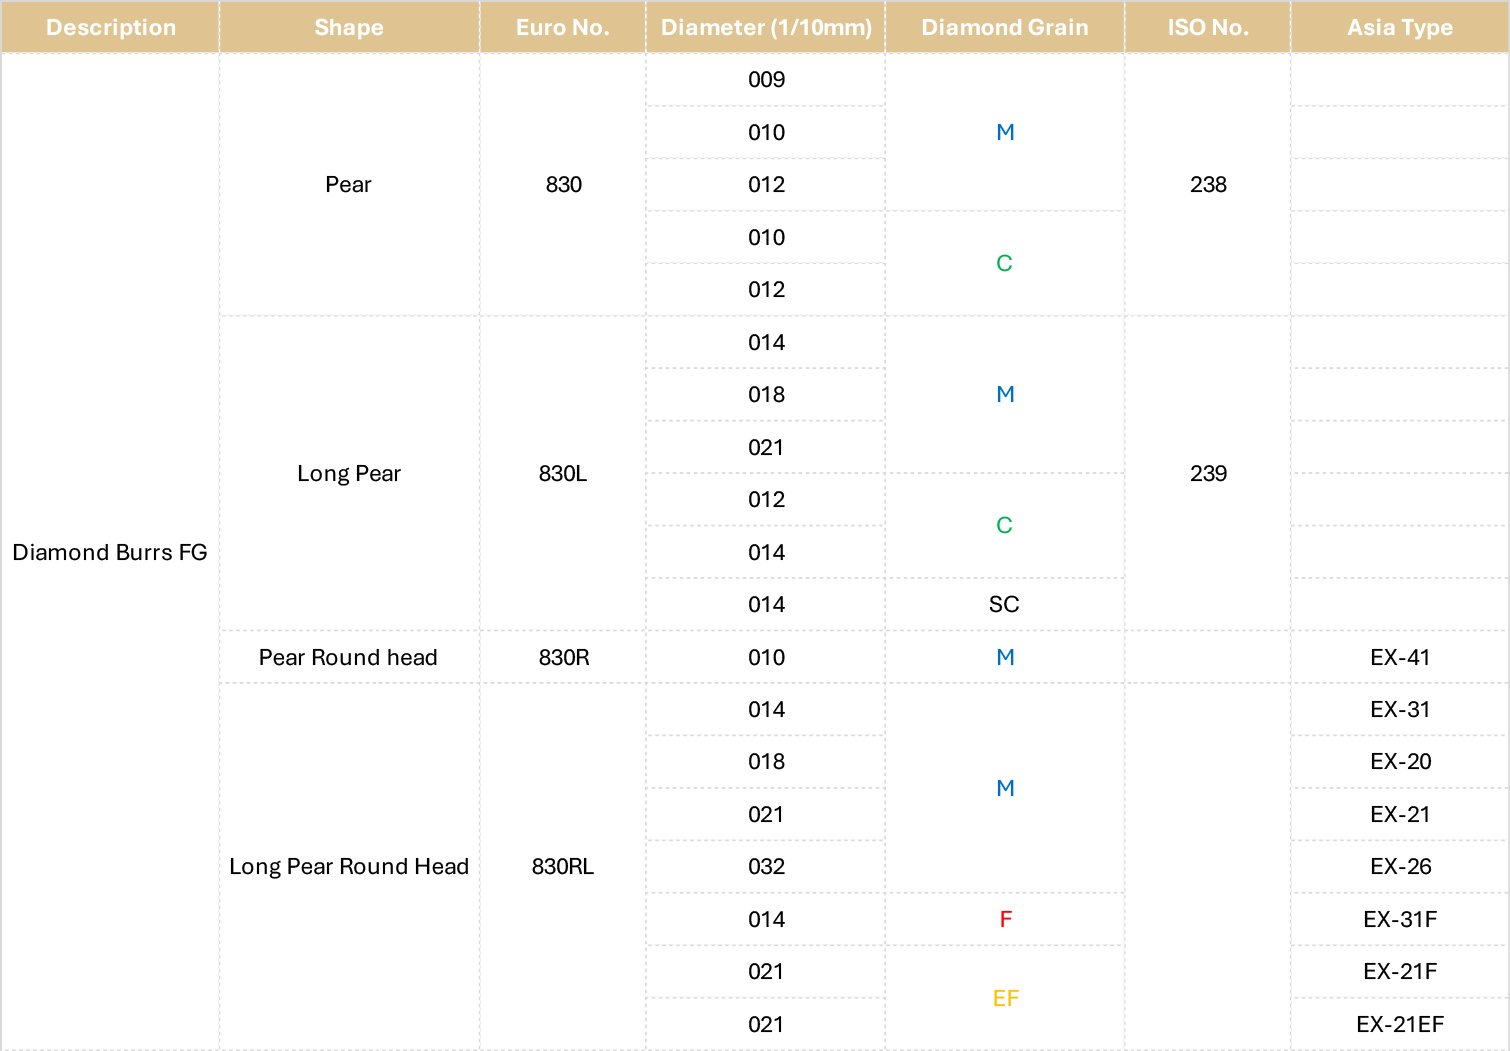Click the Diamond Grain column header

click(1005, 27)
